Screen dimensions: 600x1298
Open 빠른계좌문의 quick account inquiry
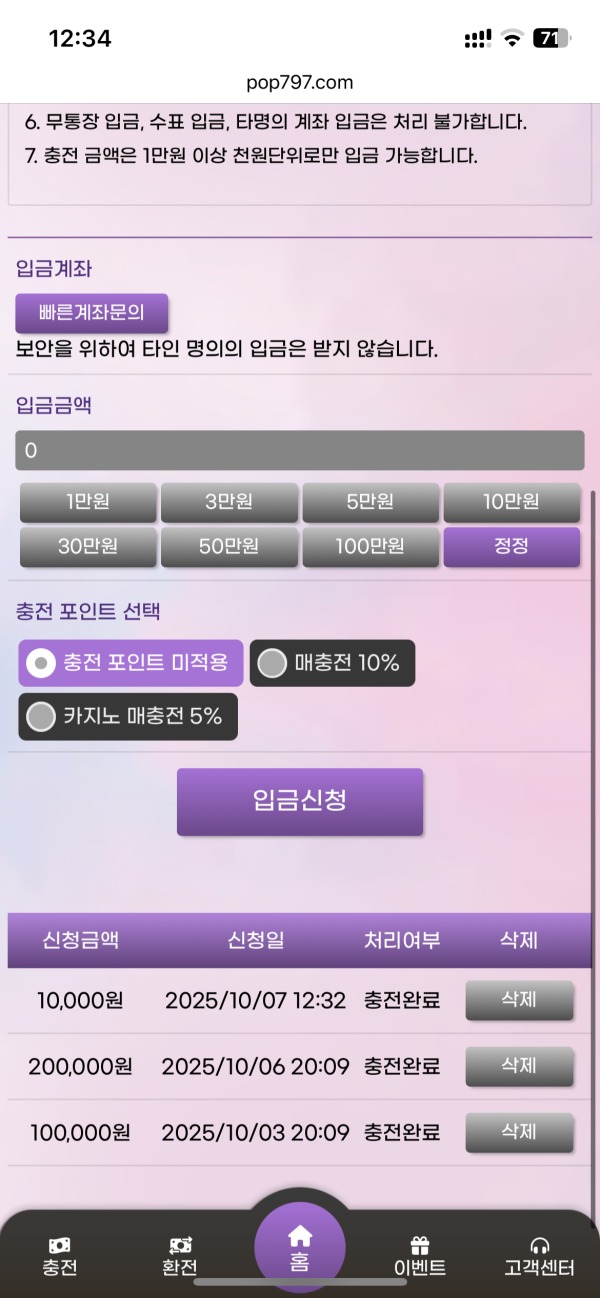pos(92,313)
